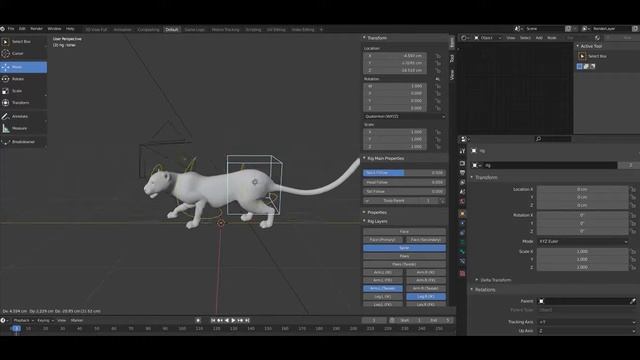The width and height of the screenshot is (640, 360).
Task: Toggle the Face (Primary) rig layer
Action: point(383,240)
